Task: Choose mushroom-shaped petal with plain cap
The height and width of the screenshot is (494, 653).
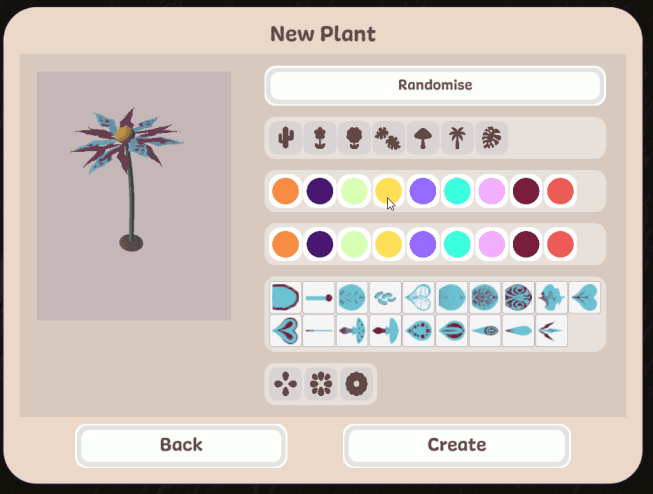Action: (385, 331)
